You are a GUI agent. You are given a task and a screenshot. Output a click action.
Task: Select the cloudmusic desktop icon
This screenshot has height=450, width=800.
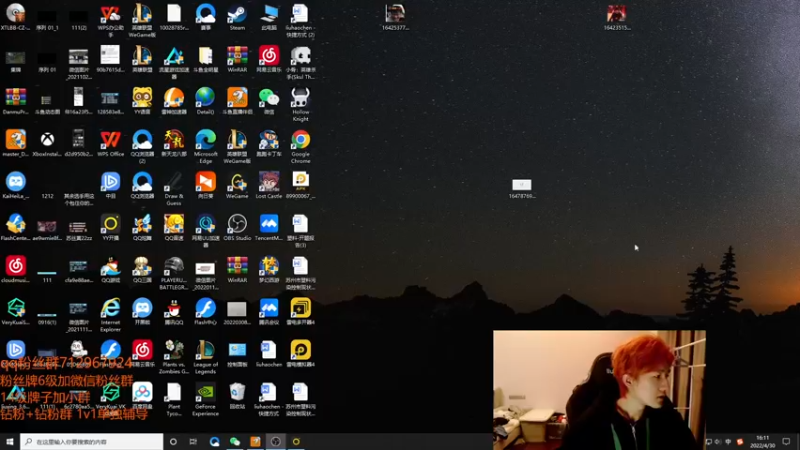[x=16, y=266]
